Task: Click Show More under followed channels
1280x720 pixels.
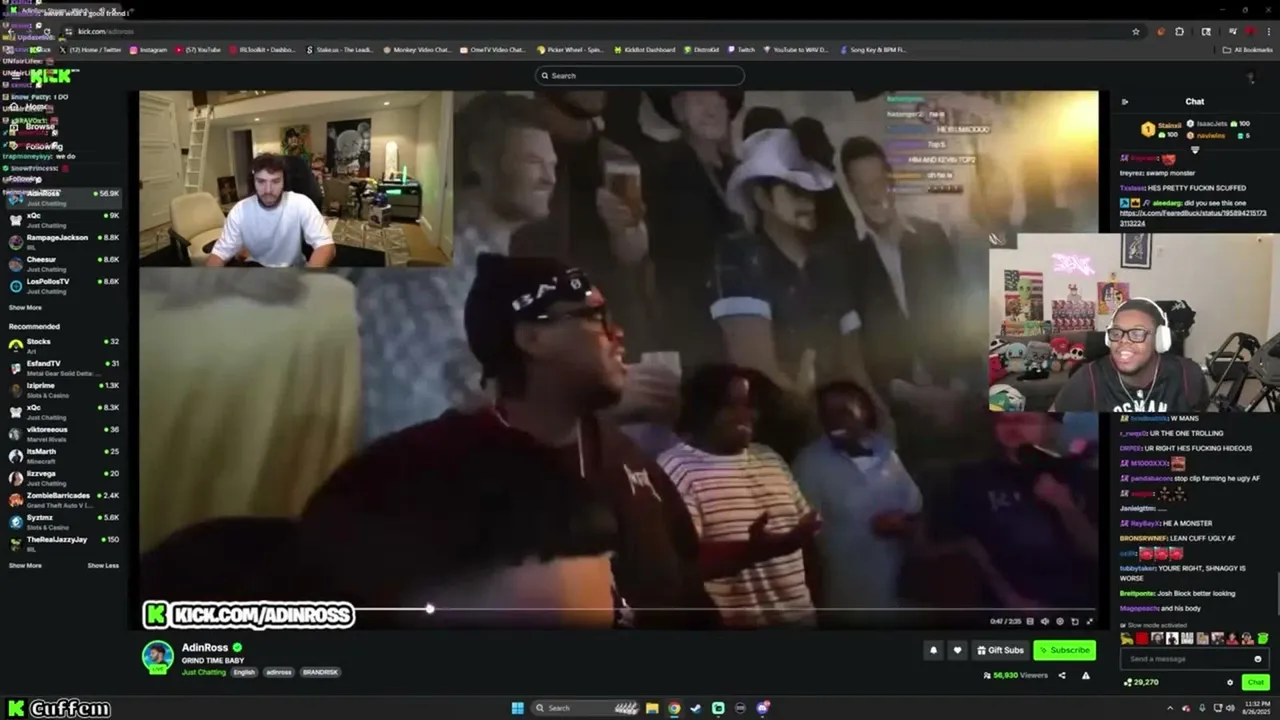Action: [x=25, y=307]
